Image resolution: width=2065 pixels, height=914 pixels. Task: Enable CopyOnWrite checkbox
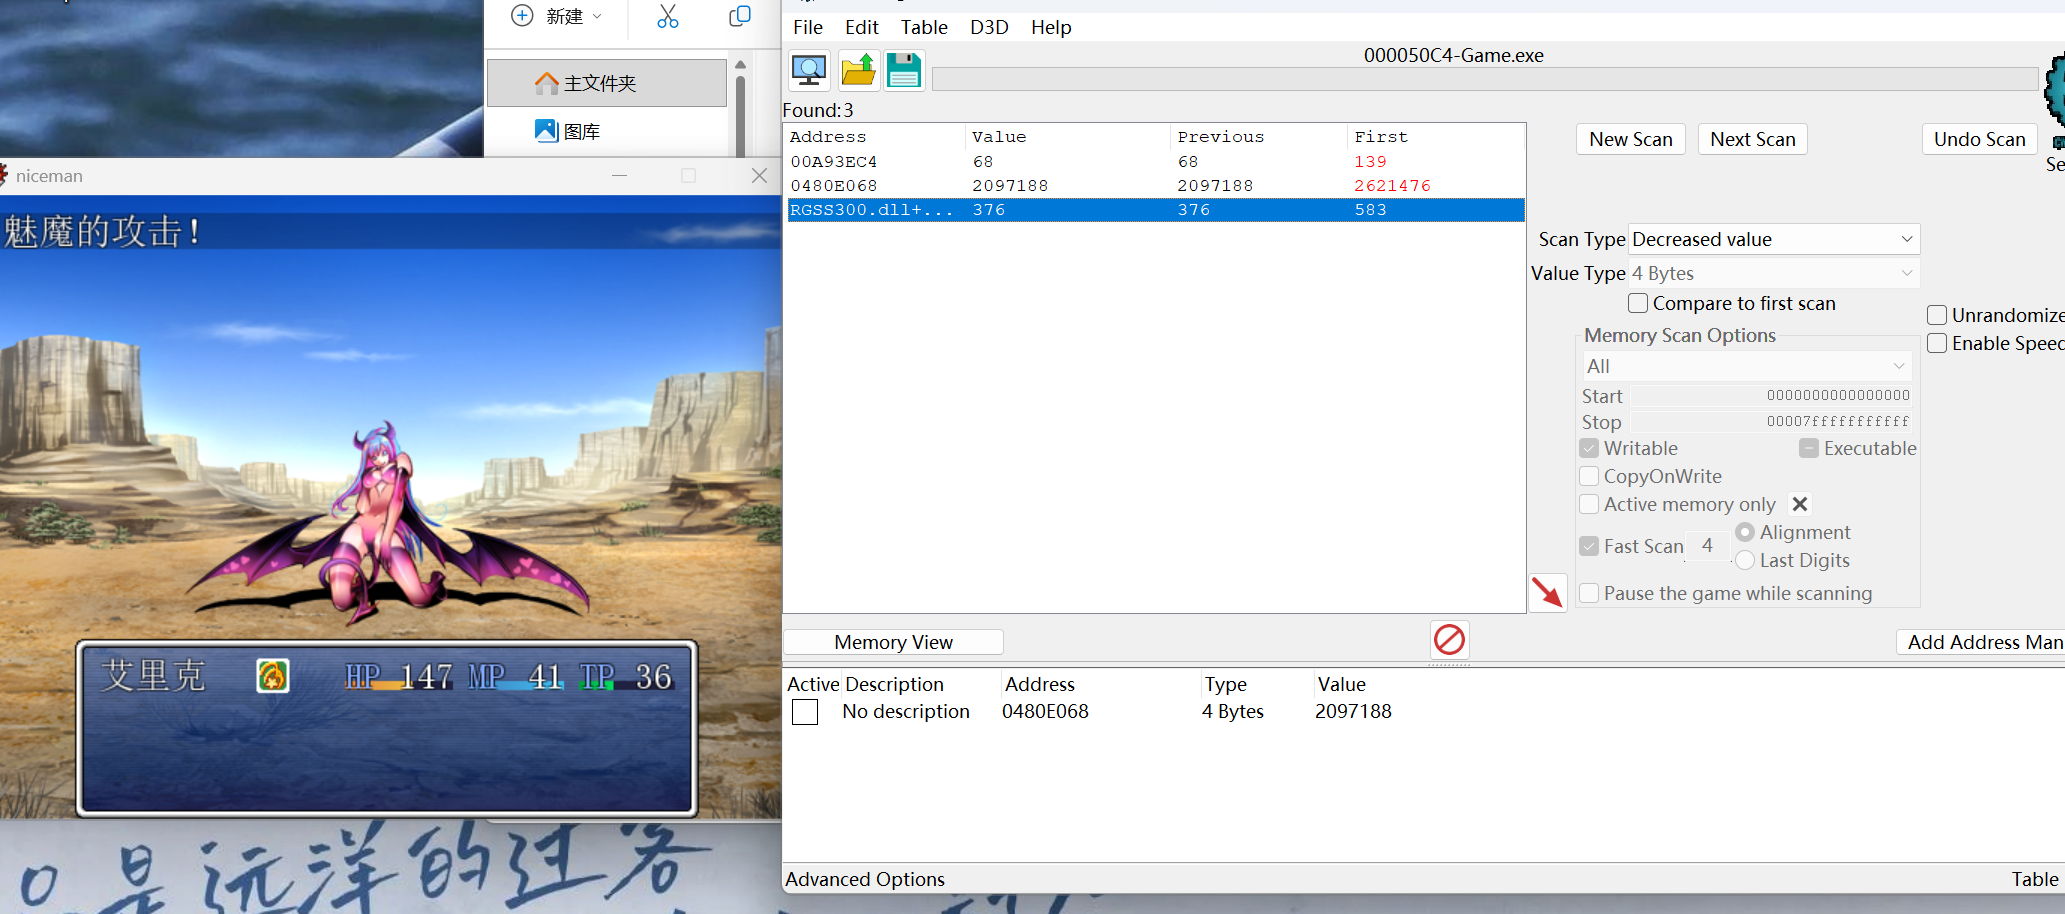pyautogui.click(x=1589, y=476)
